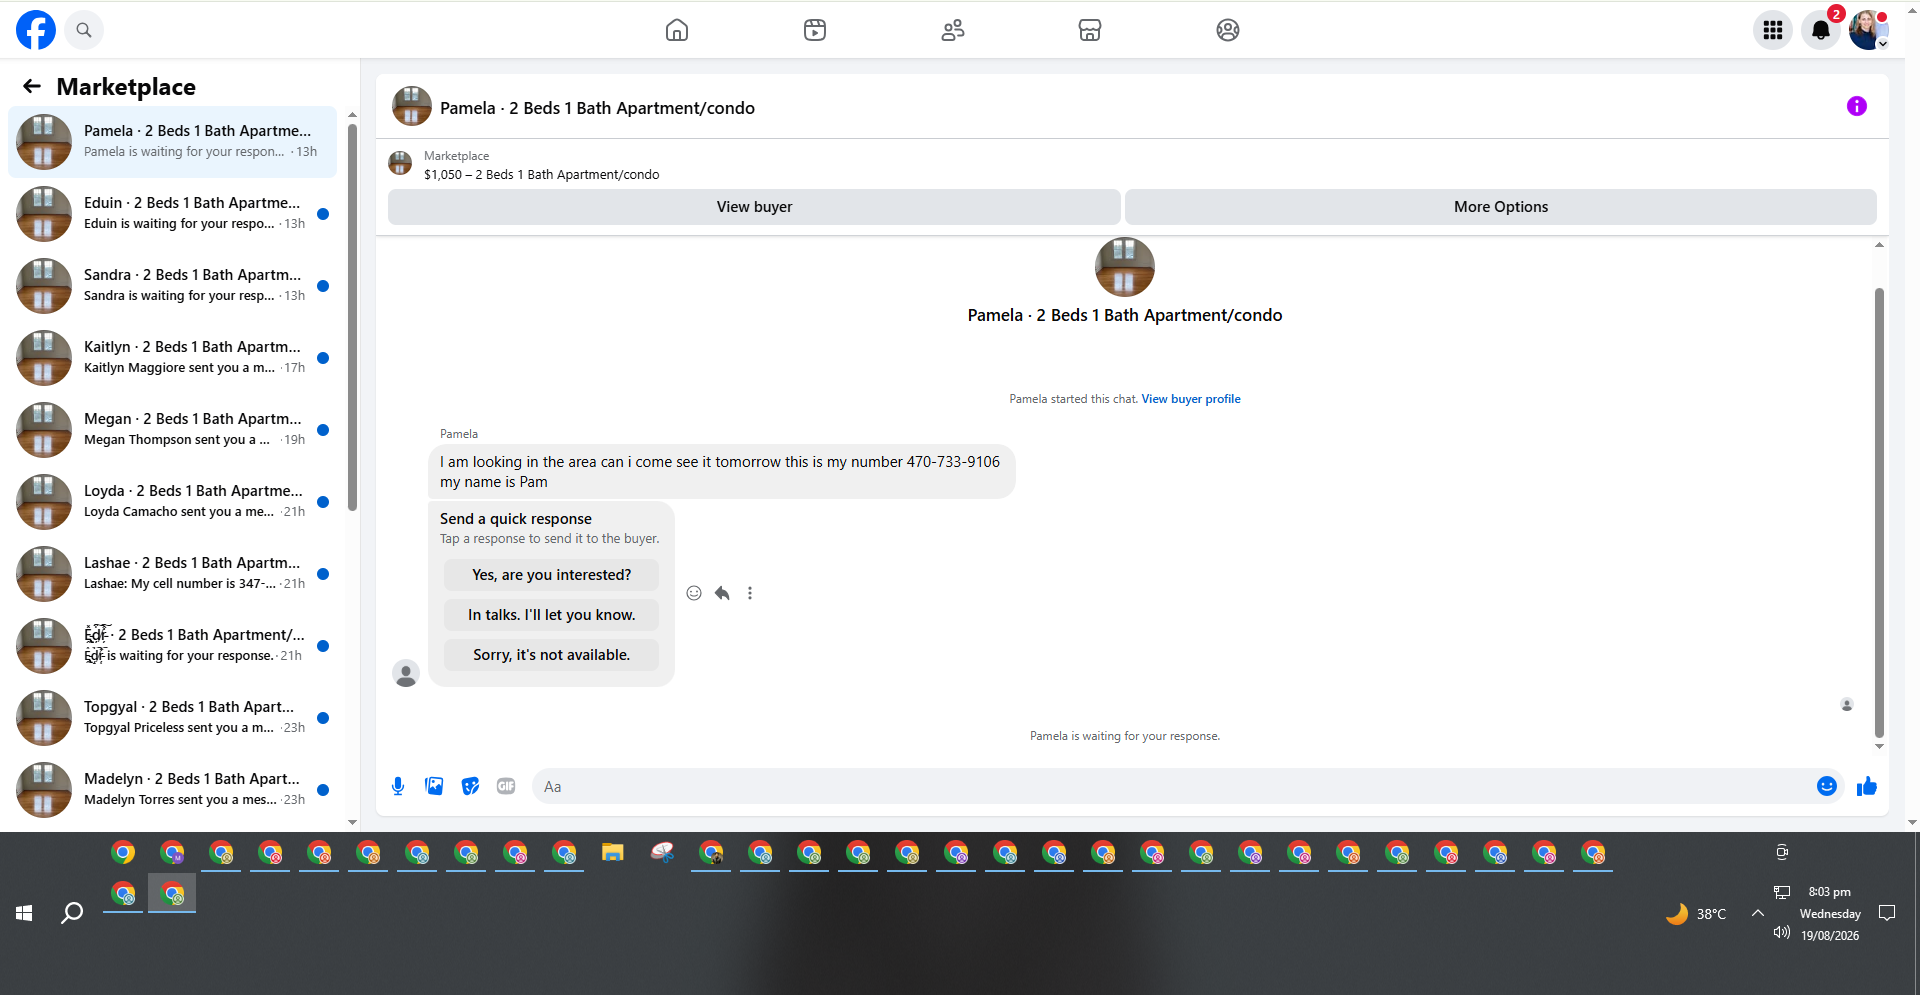The image size is (1920, 995).
Task: Click the conversation information icon
Action: click(1857, 106)
